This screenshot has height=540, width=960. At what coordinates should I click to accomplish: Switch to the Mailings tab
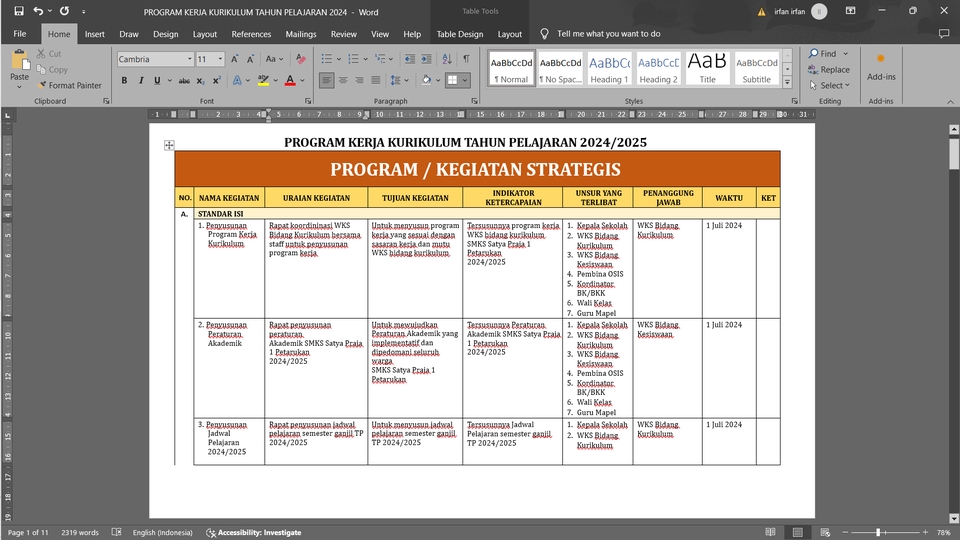coord(301,34)
